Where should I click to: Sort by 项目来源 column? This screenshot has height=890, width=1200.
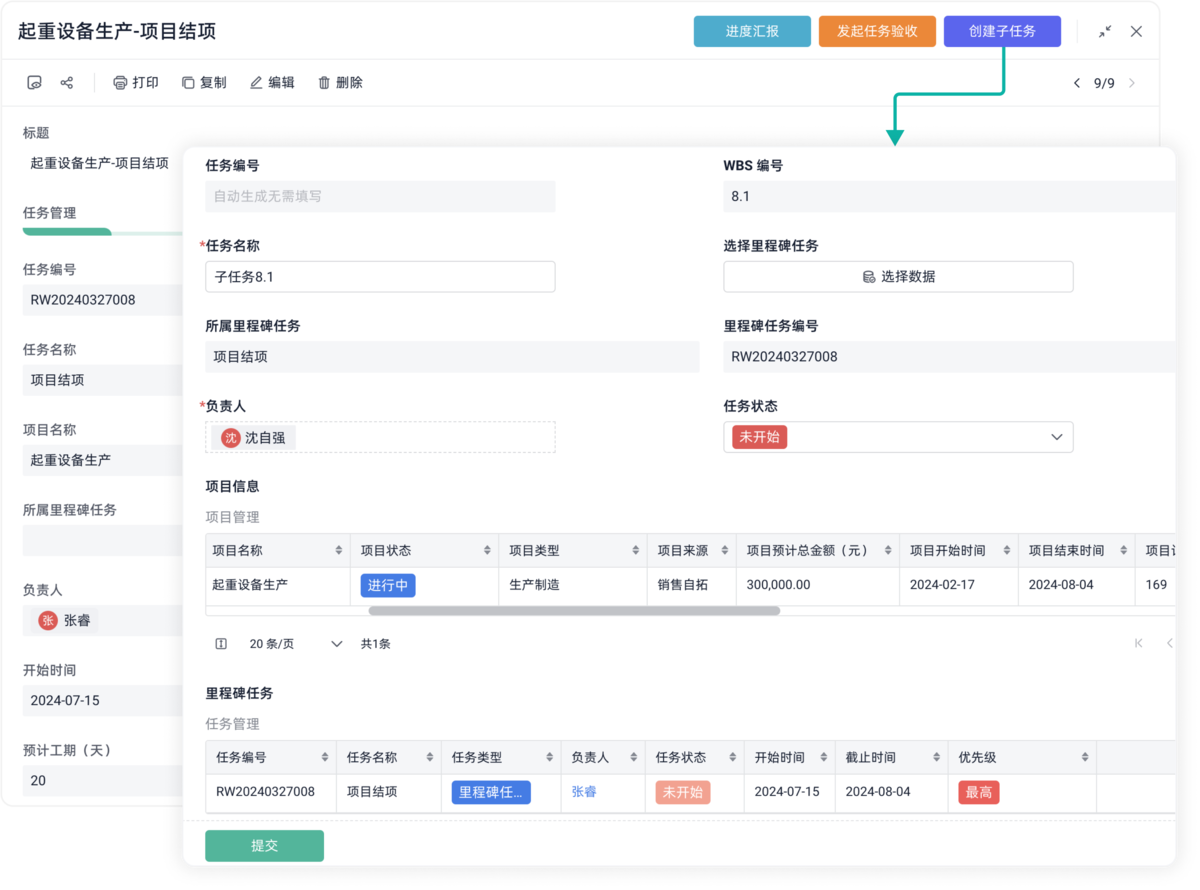coord(724,551)
